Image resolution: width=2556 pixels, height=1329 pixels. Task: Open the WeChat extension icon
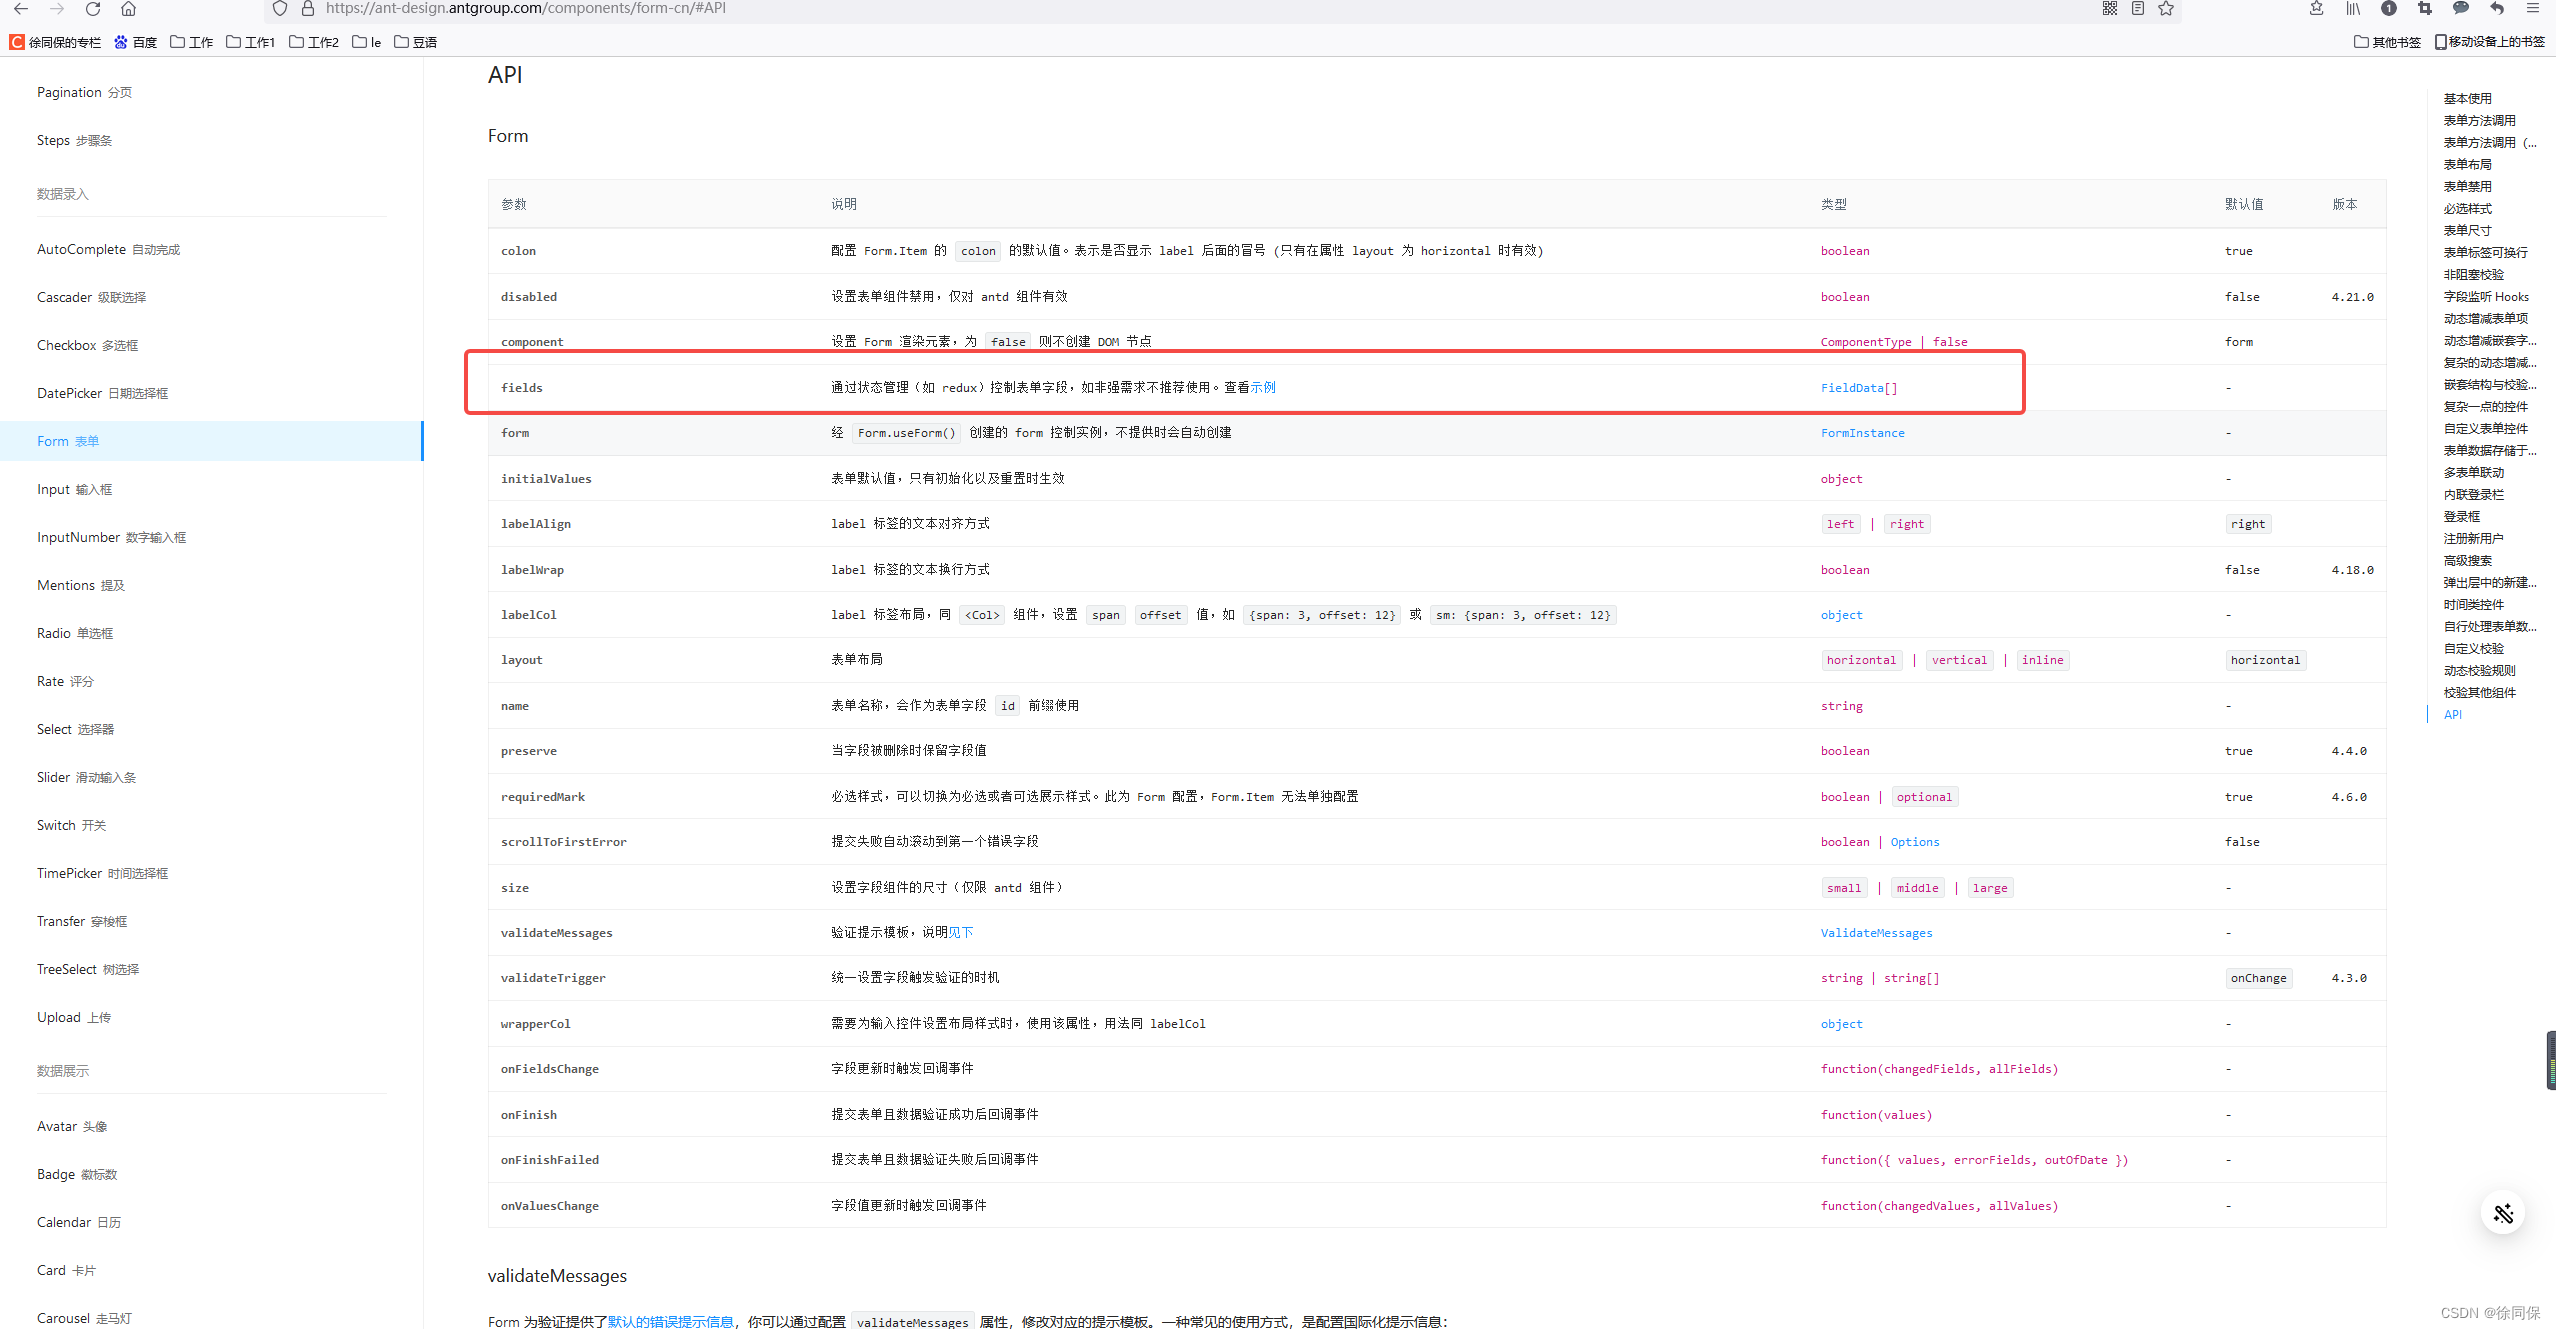tap(2461, 9)
